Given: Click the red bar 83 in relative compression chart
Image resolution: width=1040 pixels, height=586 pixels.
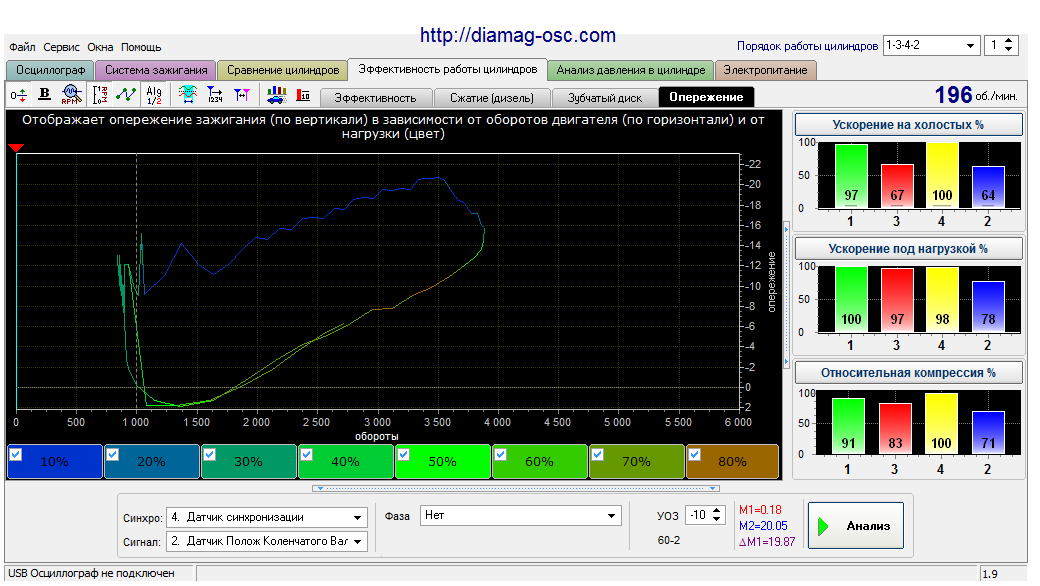Looking at the screenshot, I should [x=895, y=428].
